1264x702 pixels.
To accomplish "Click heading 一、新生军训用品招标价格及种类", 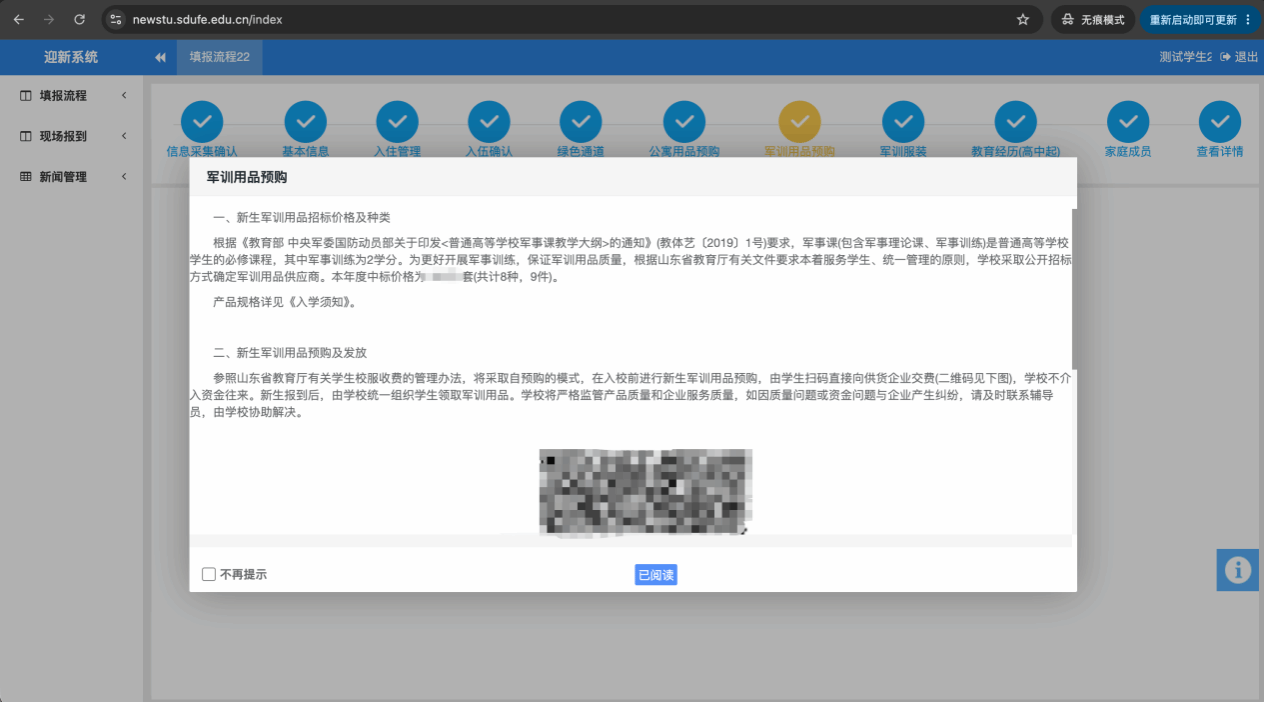I will coord(302,217).
